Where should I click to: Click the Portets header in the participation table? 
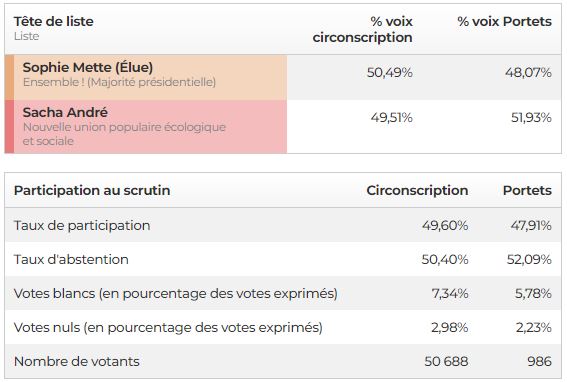[527, 190]
